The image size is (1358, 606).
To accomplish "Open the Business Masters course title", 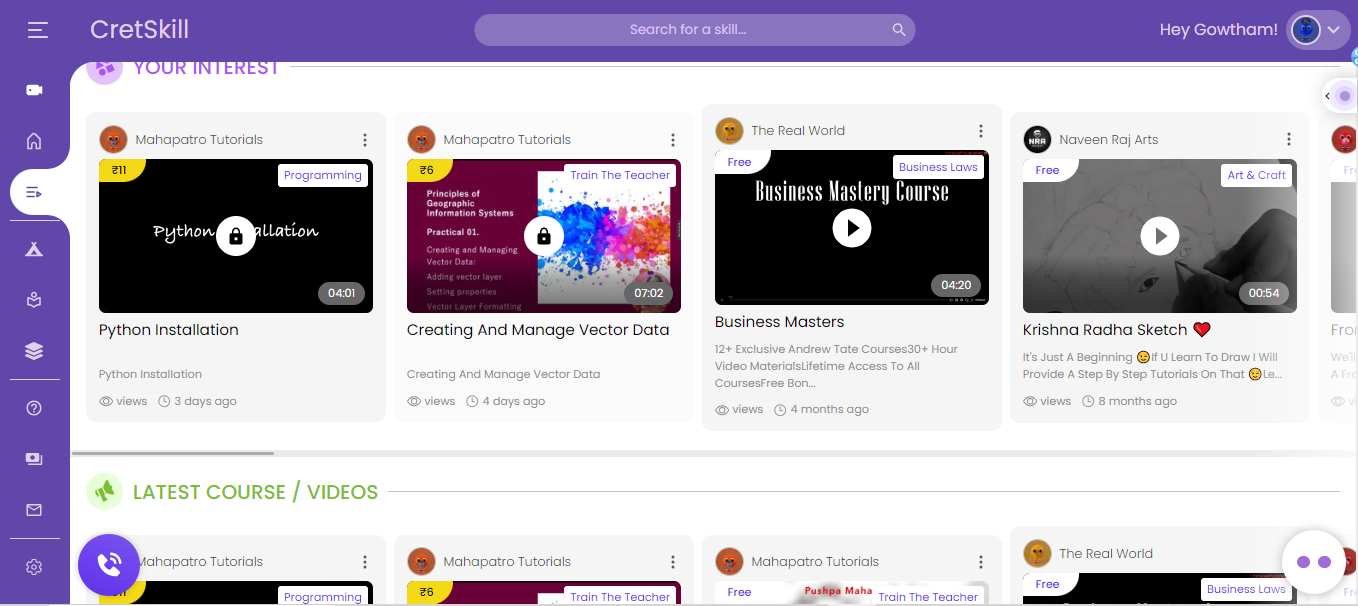I will [x=780, y=322].
